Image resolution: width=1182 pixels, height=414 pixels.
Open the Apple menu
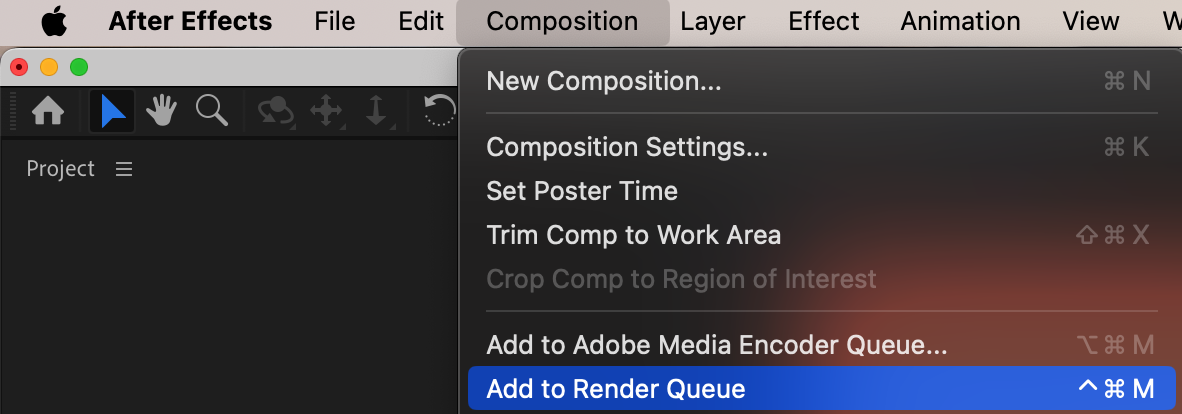[x=52, y=21]
